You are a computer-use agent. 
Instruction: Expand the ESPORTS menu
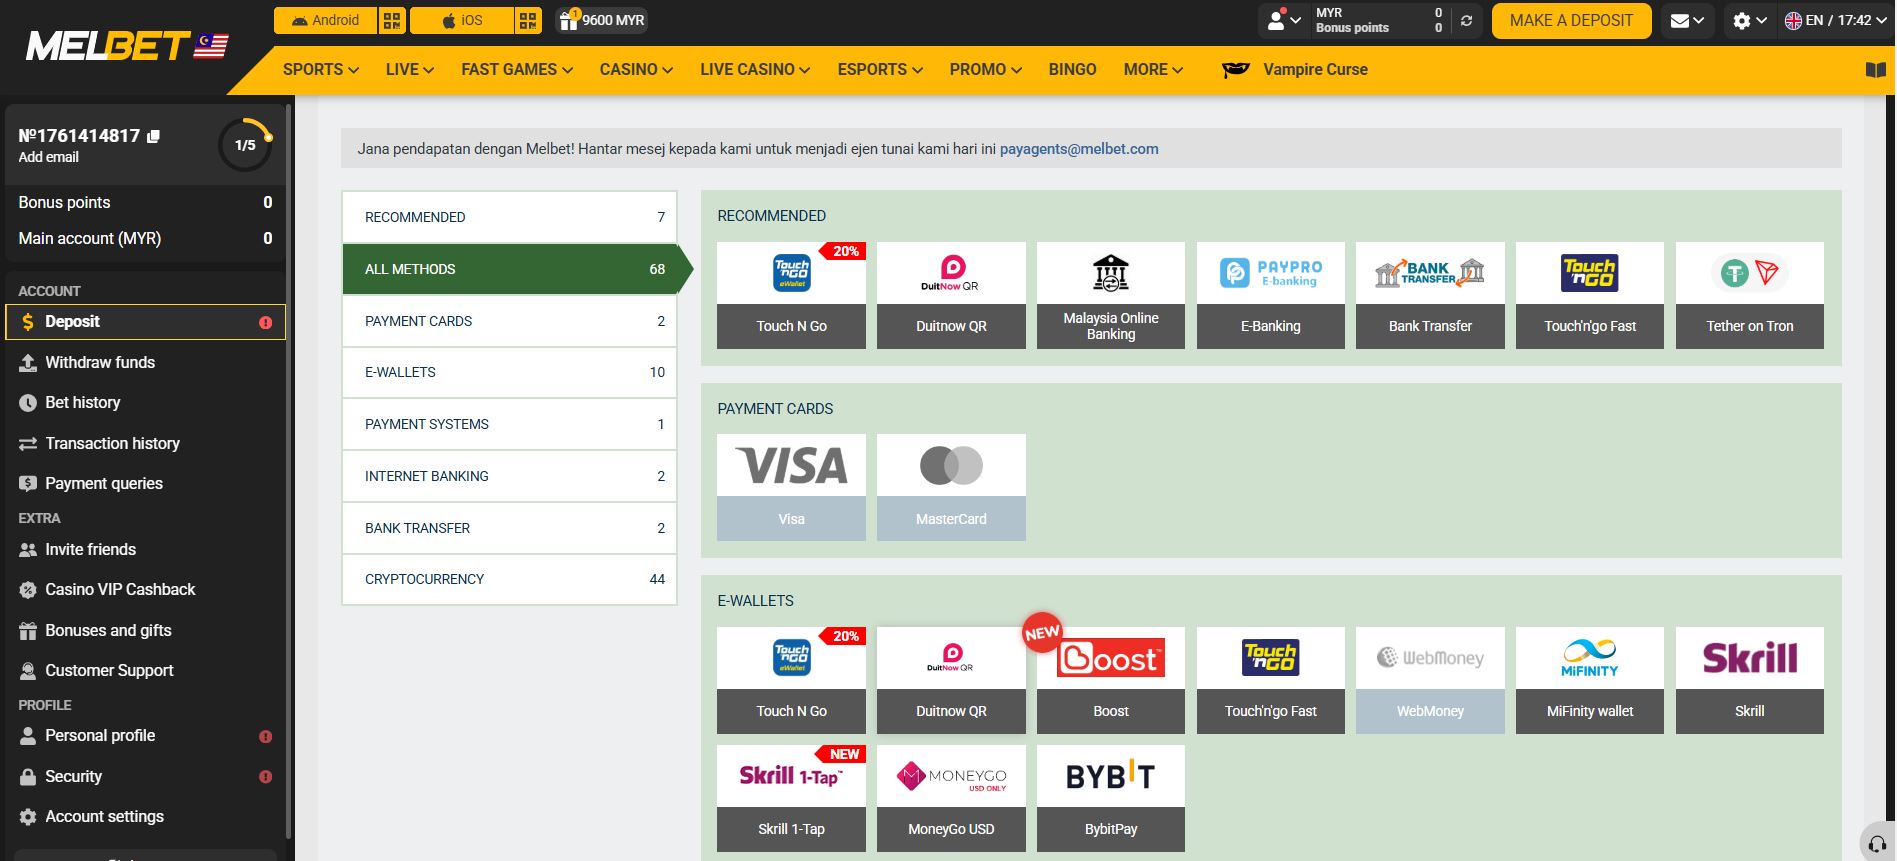pos(880,70)
